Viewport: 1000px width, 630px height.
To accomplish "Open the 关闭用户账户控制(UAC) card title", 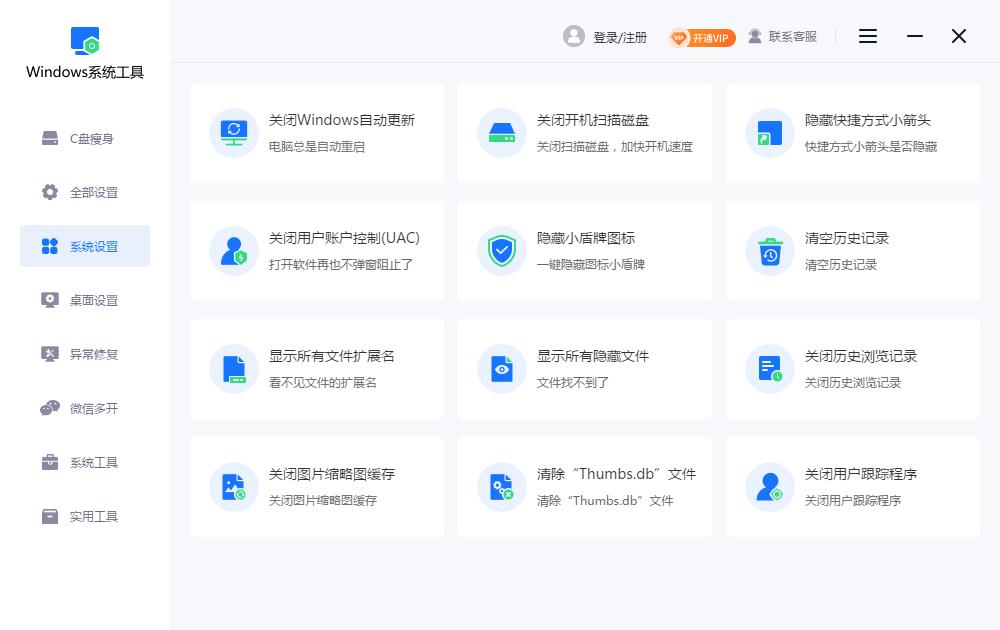I will (x=344, y=238).
